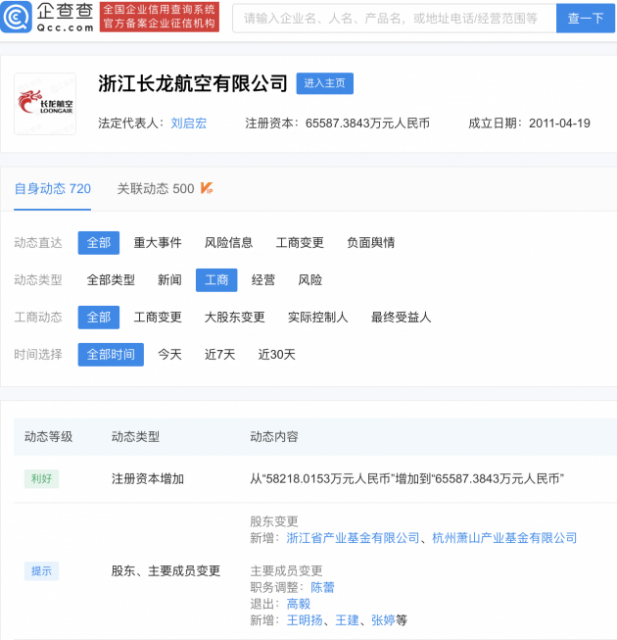Click the company name 浙江长龙航空有限公司
Screen dimensions: 617x640
coord(193,83)
